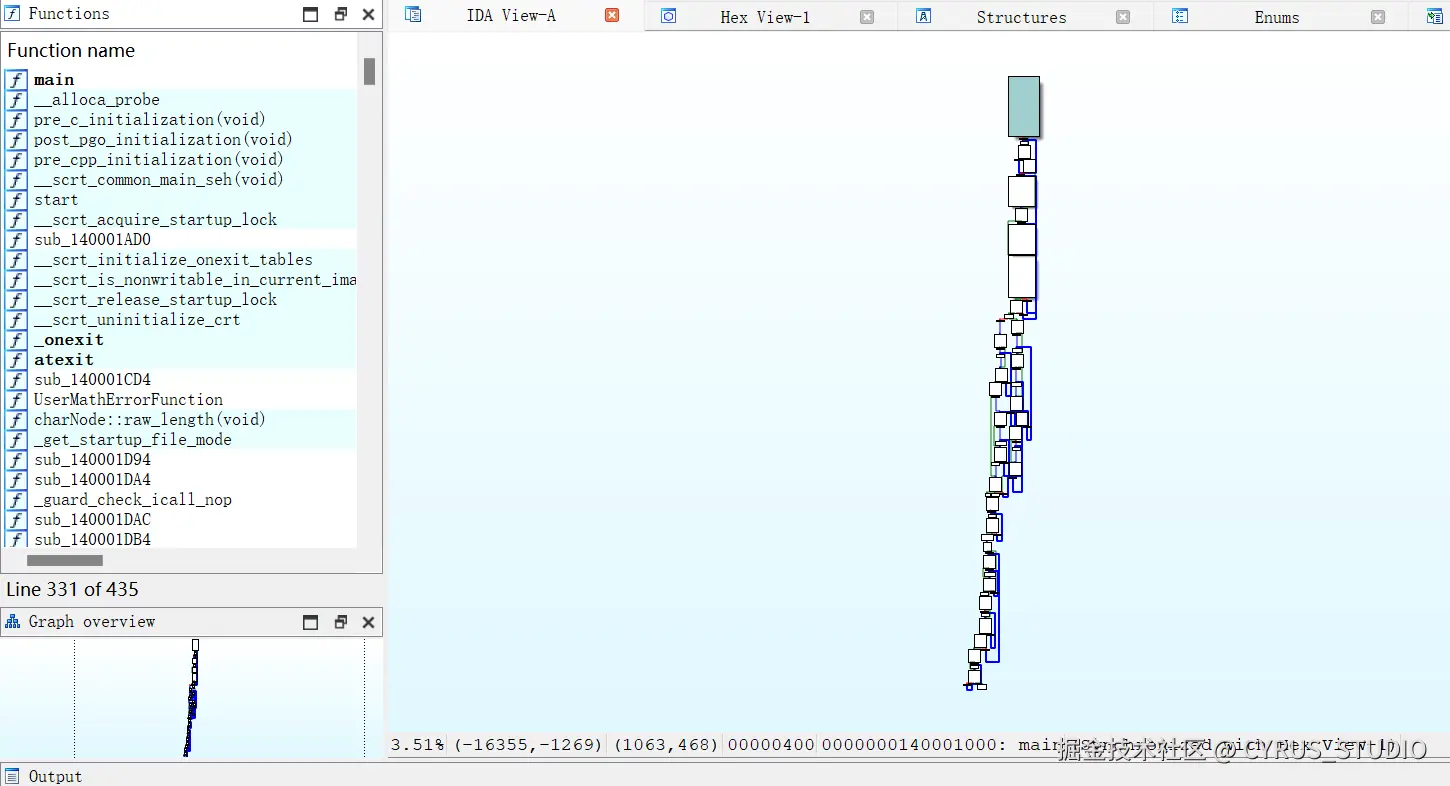Select _guard_check_icall_nop function
Screen dimensions: 1450x786
180,500
